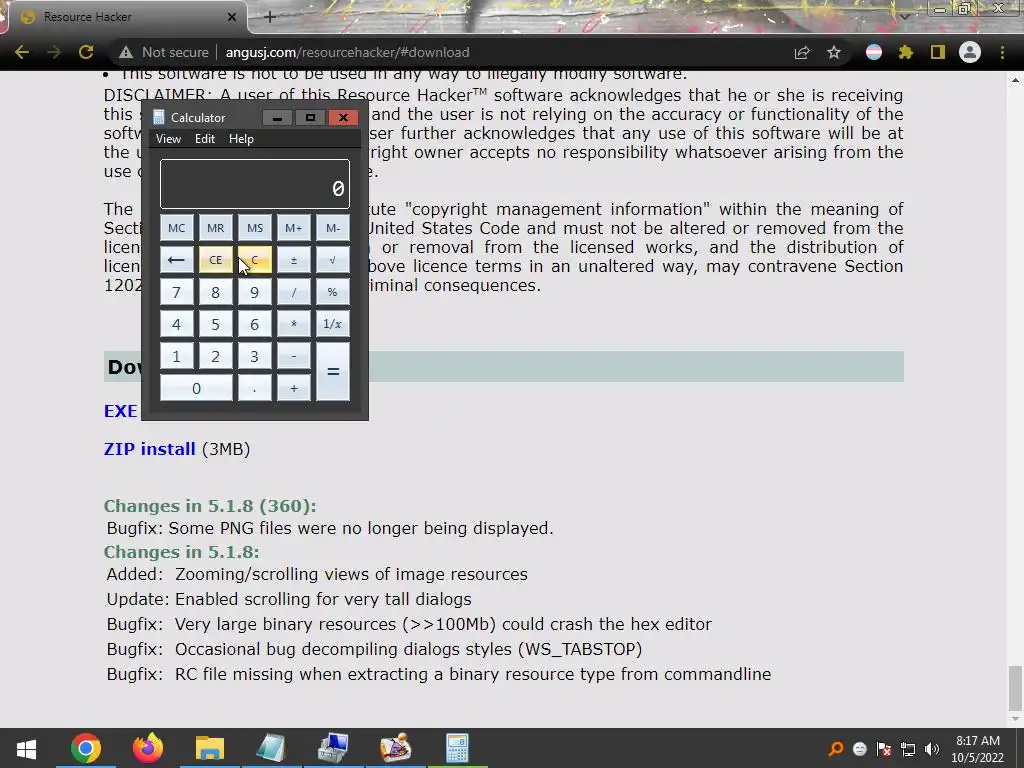1024x768 pixels.
Task: Bookmark this page with the star icon
Action: (834, 52)
